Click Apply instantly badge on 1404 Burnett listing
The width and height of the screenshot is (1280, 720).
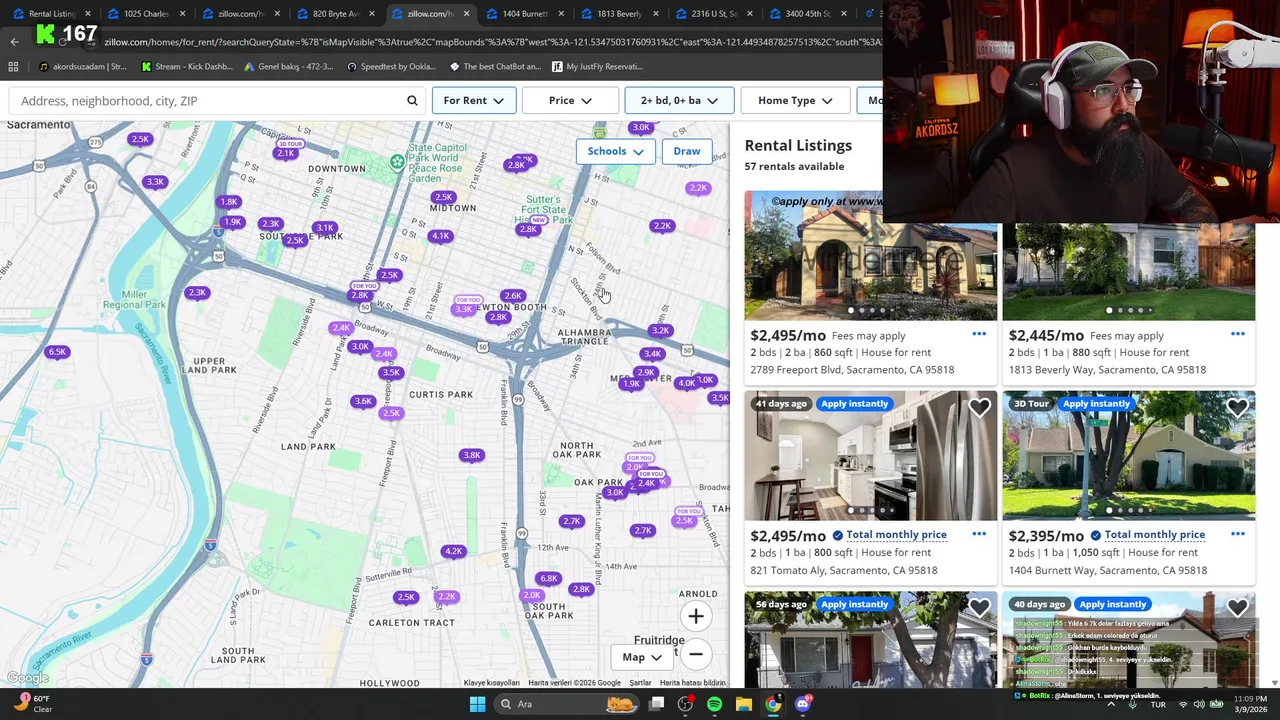(x=1096, y=404)
